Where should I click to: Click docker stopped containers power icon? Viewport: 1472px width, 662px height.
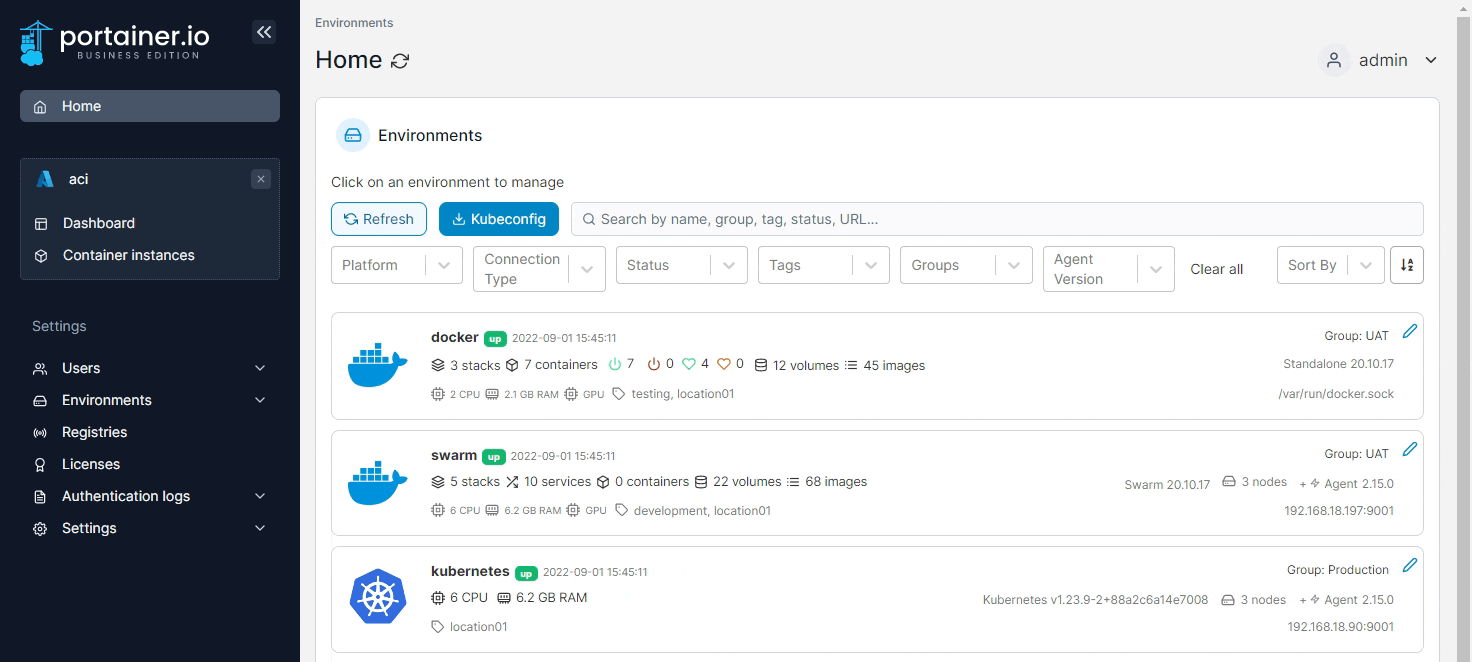pos(654,365)
